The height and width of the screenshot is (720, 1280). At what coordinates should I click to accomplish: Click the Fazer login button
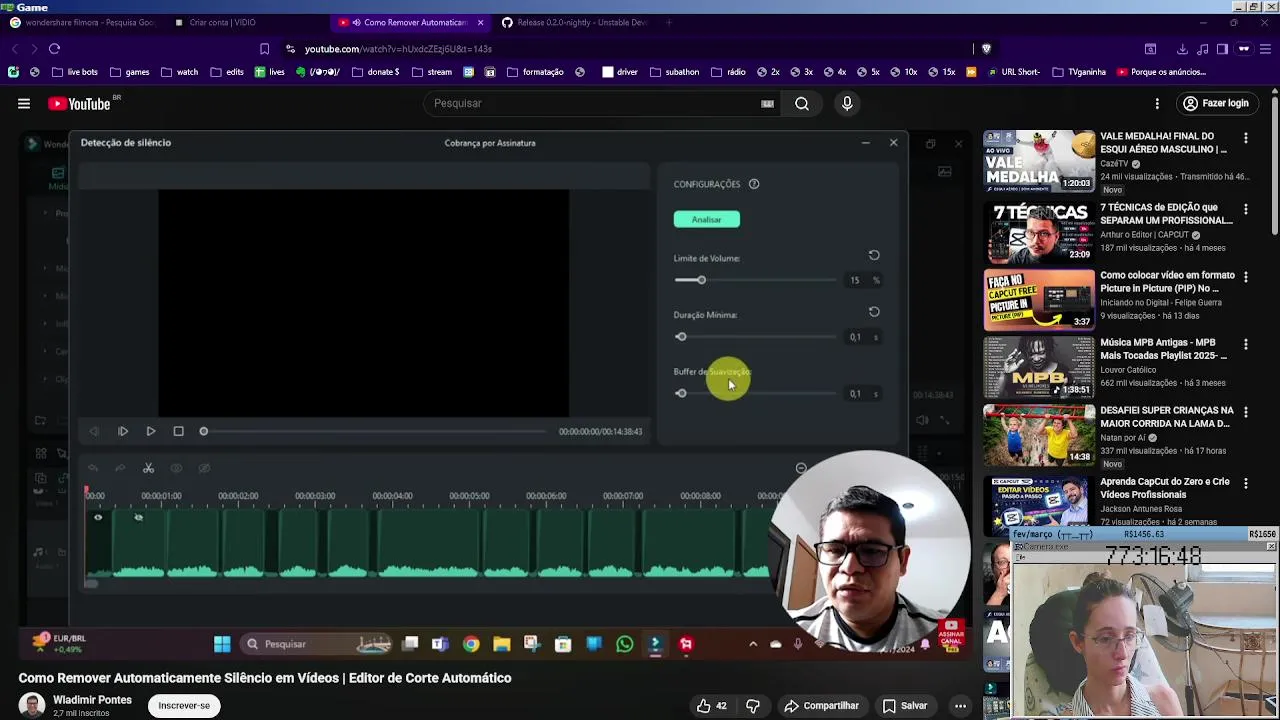(1215, 103)
